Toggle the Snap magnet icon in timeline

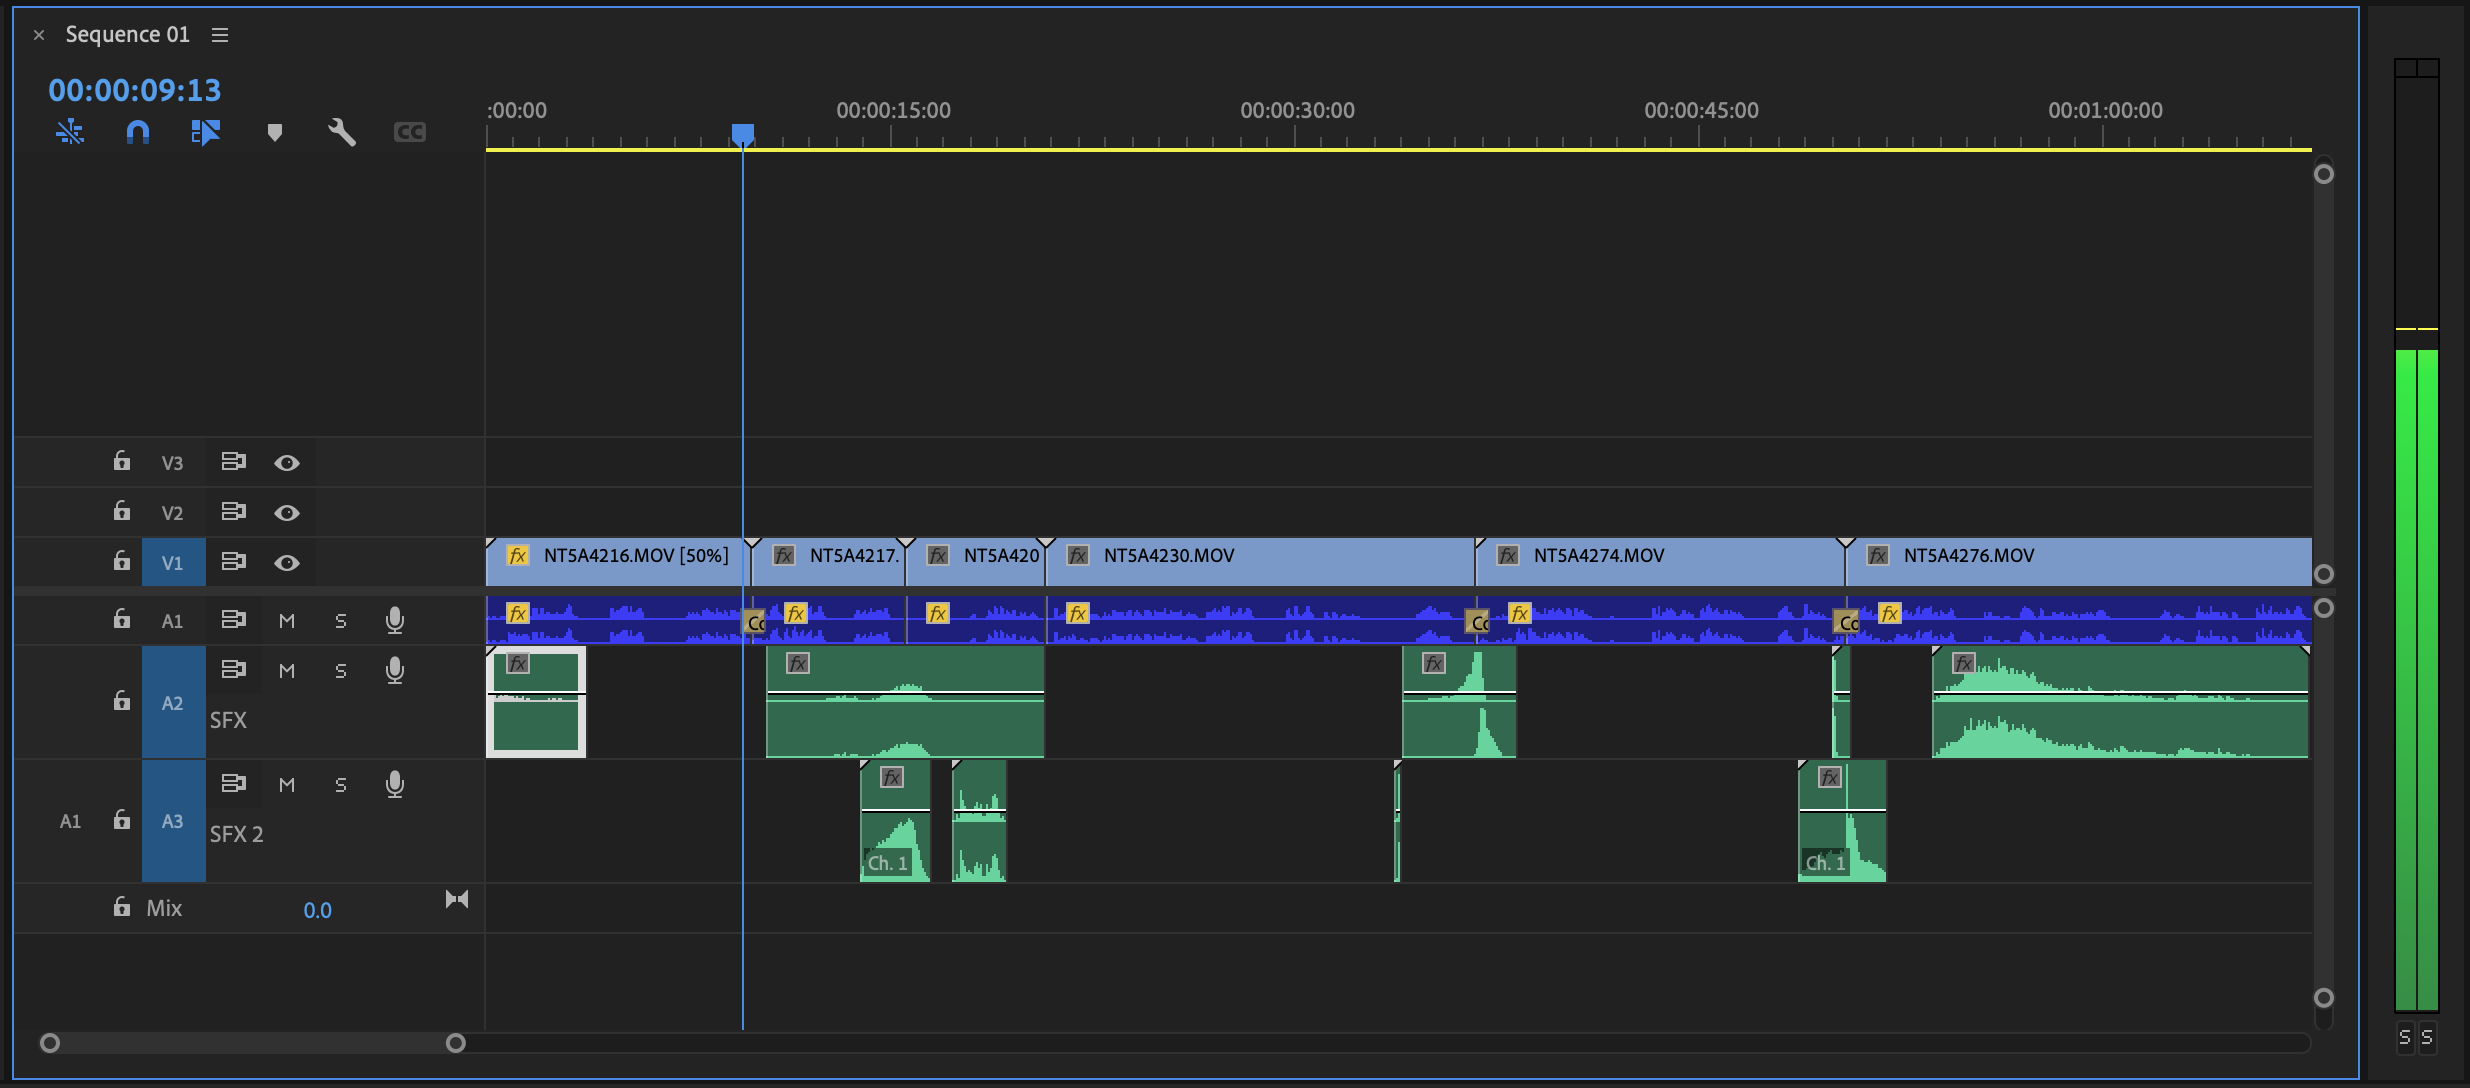coord(138,132)
